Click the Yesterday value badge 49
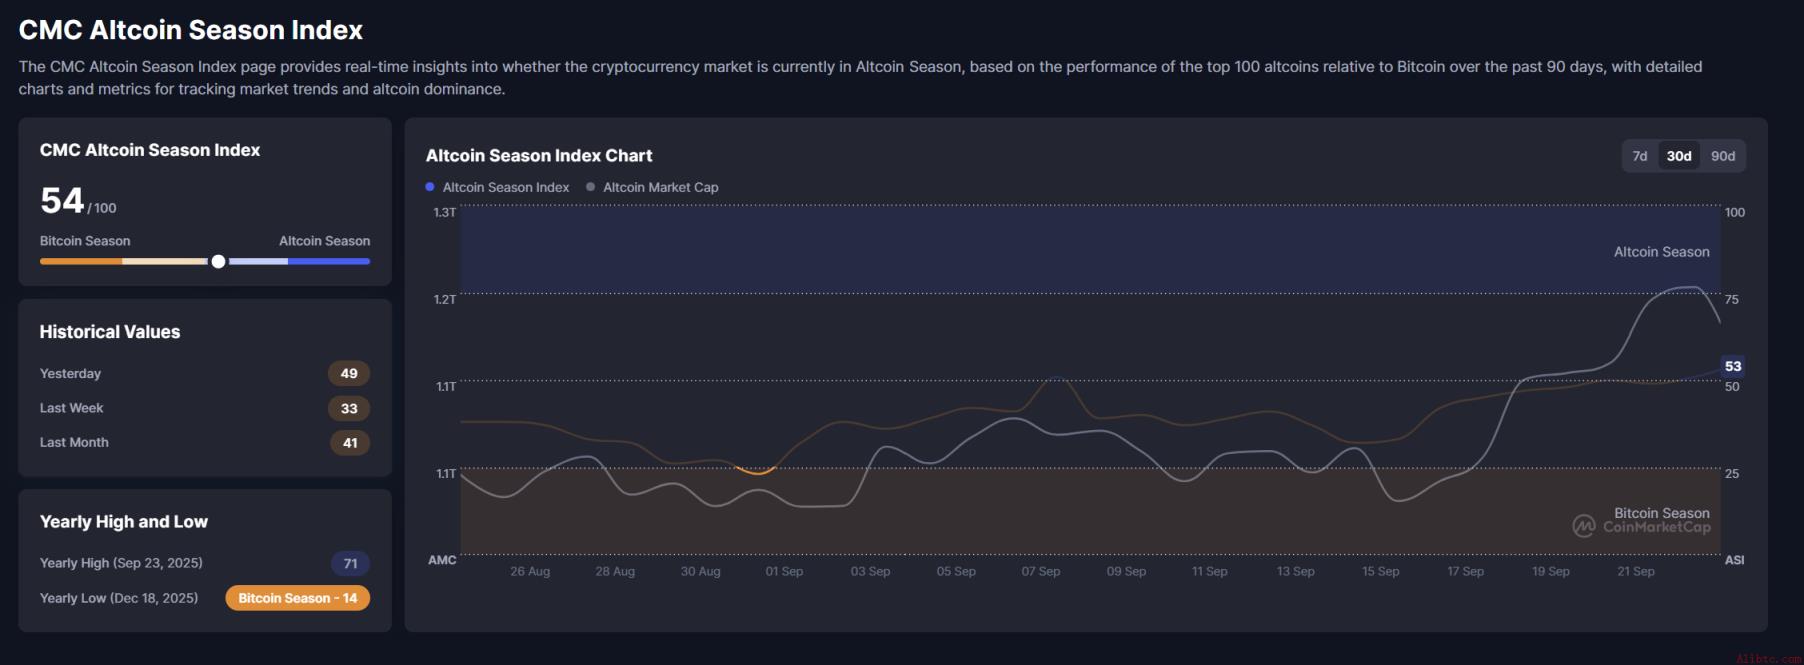The width and height of the screenshot is (1804, 665). pos(349,373)
